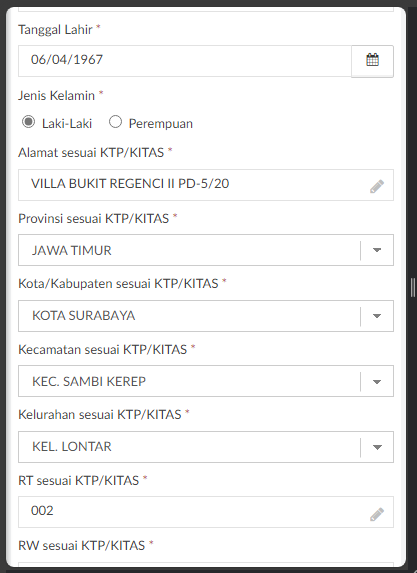Open the Kota/Kabupaten dropdown arrow
The height and width of the screenshot is (573, 417).
click(377, 316)
